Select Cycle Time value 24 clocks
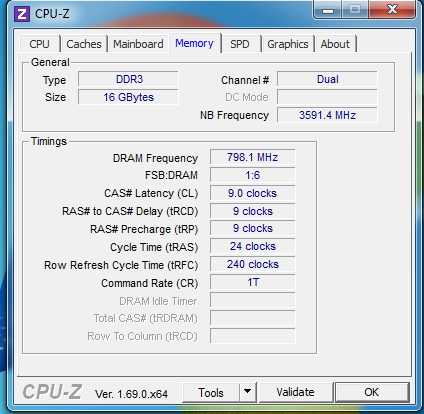This screenshot has height=414, width=424. click(253, 246)
